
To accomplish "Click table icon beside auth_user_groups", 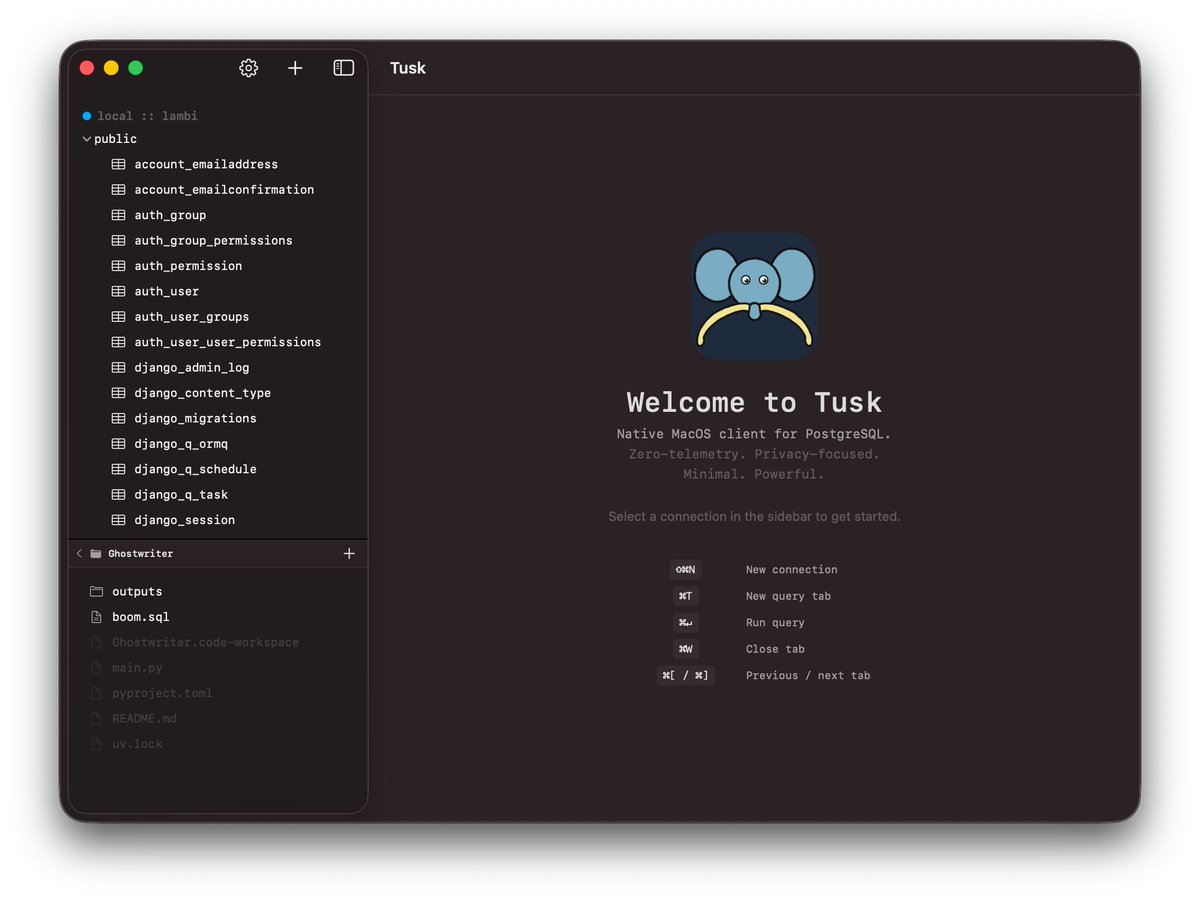I will pos(118,317).
